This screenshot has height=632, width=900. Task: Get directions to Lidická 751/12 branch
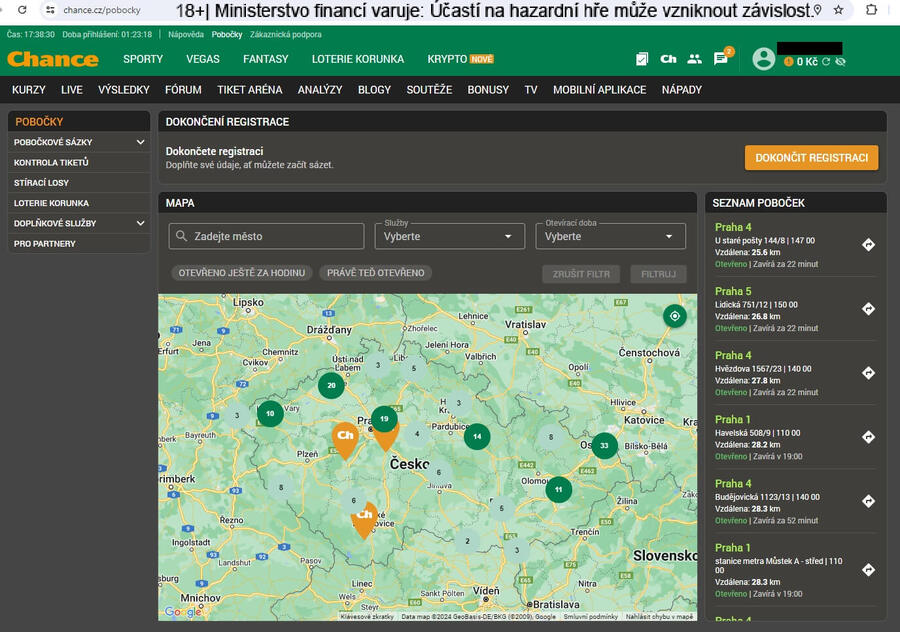click(x=868, y=309)
